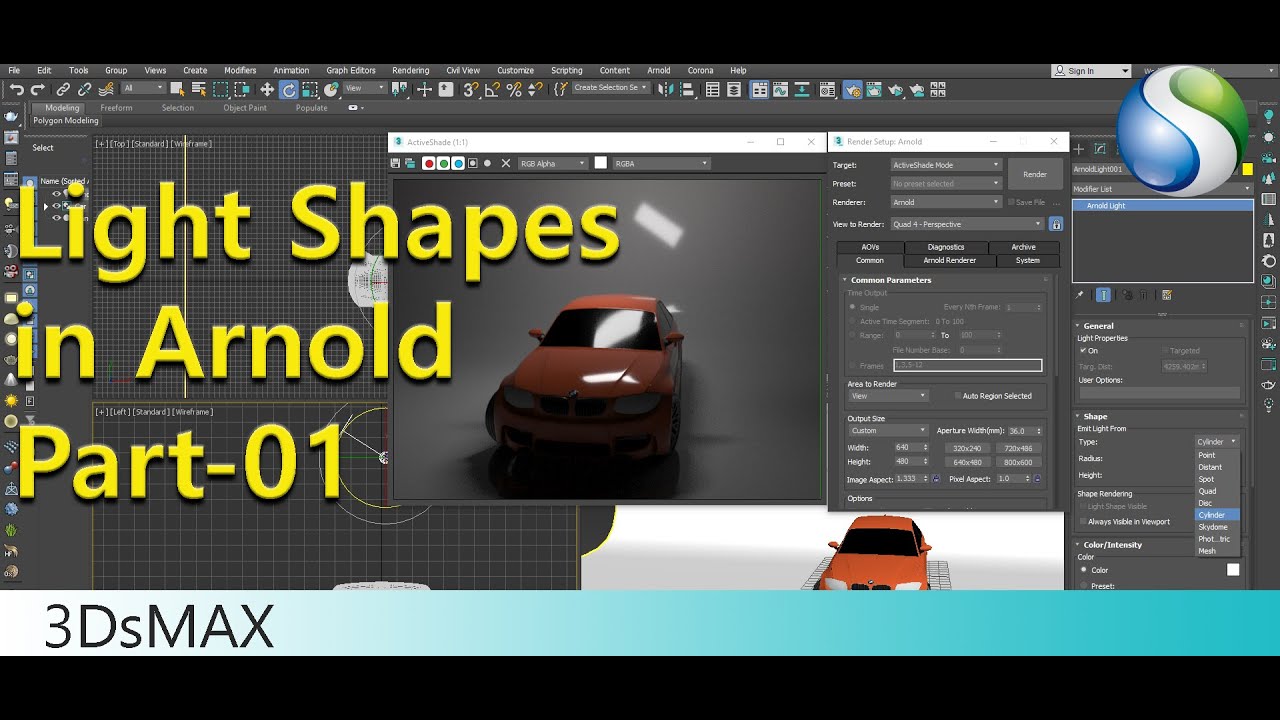Screen dimensions: 1280x720
Task: Activate the Select and Scale tool
Action: tap(310, 90)
